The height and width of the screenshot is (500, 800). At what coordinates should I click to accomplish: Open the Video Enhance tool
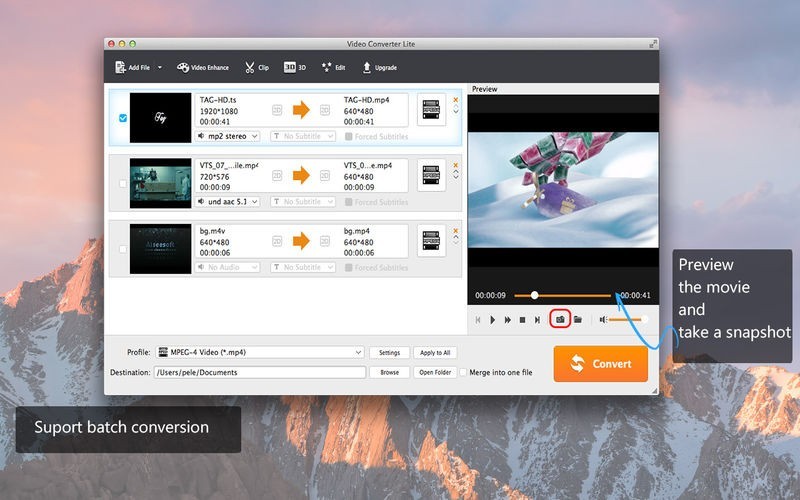[203, 68]
